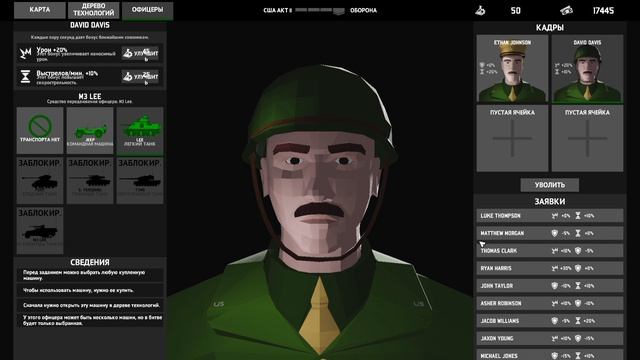
Task: Open the КАРТА map tab
Action: click(x=40, y=10)
